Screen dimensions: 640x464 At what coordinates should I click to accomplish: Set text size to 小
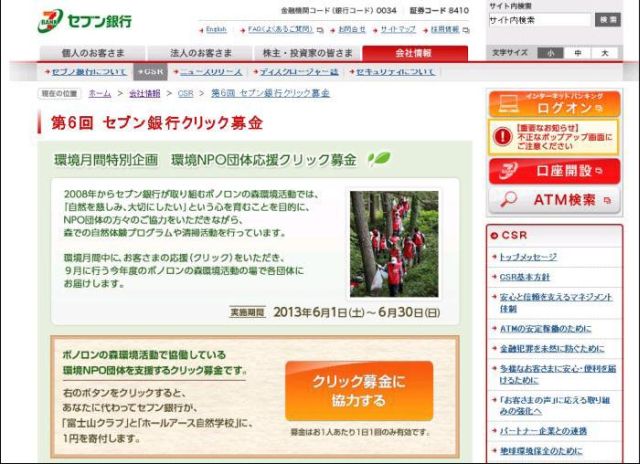[550, 53]
